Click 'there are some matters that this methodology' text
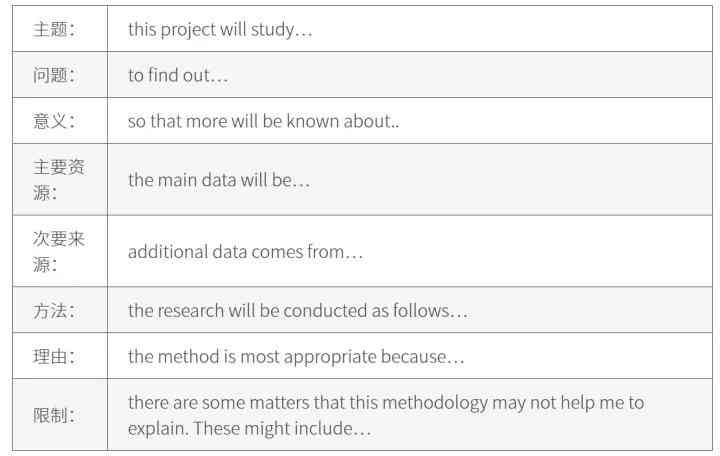The image size is (720, 456). click(x=308, y=403)
